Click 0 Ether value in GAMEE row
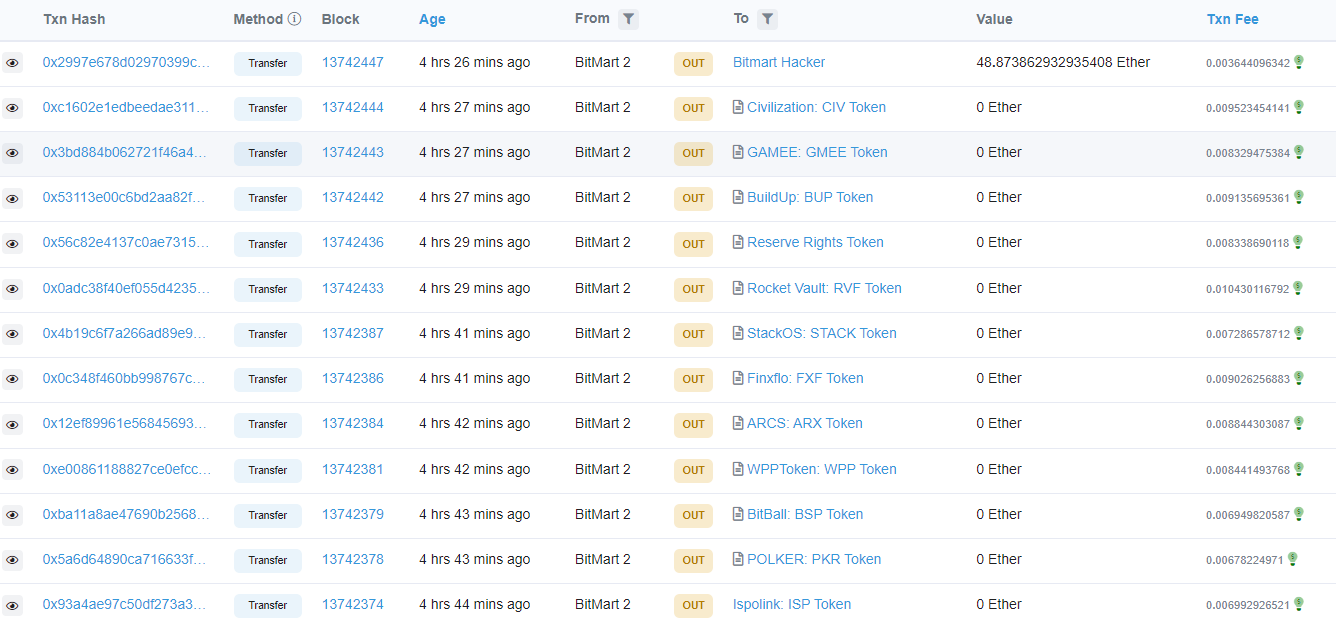 click(999, 152)
